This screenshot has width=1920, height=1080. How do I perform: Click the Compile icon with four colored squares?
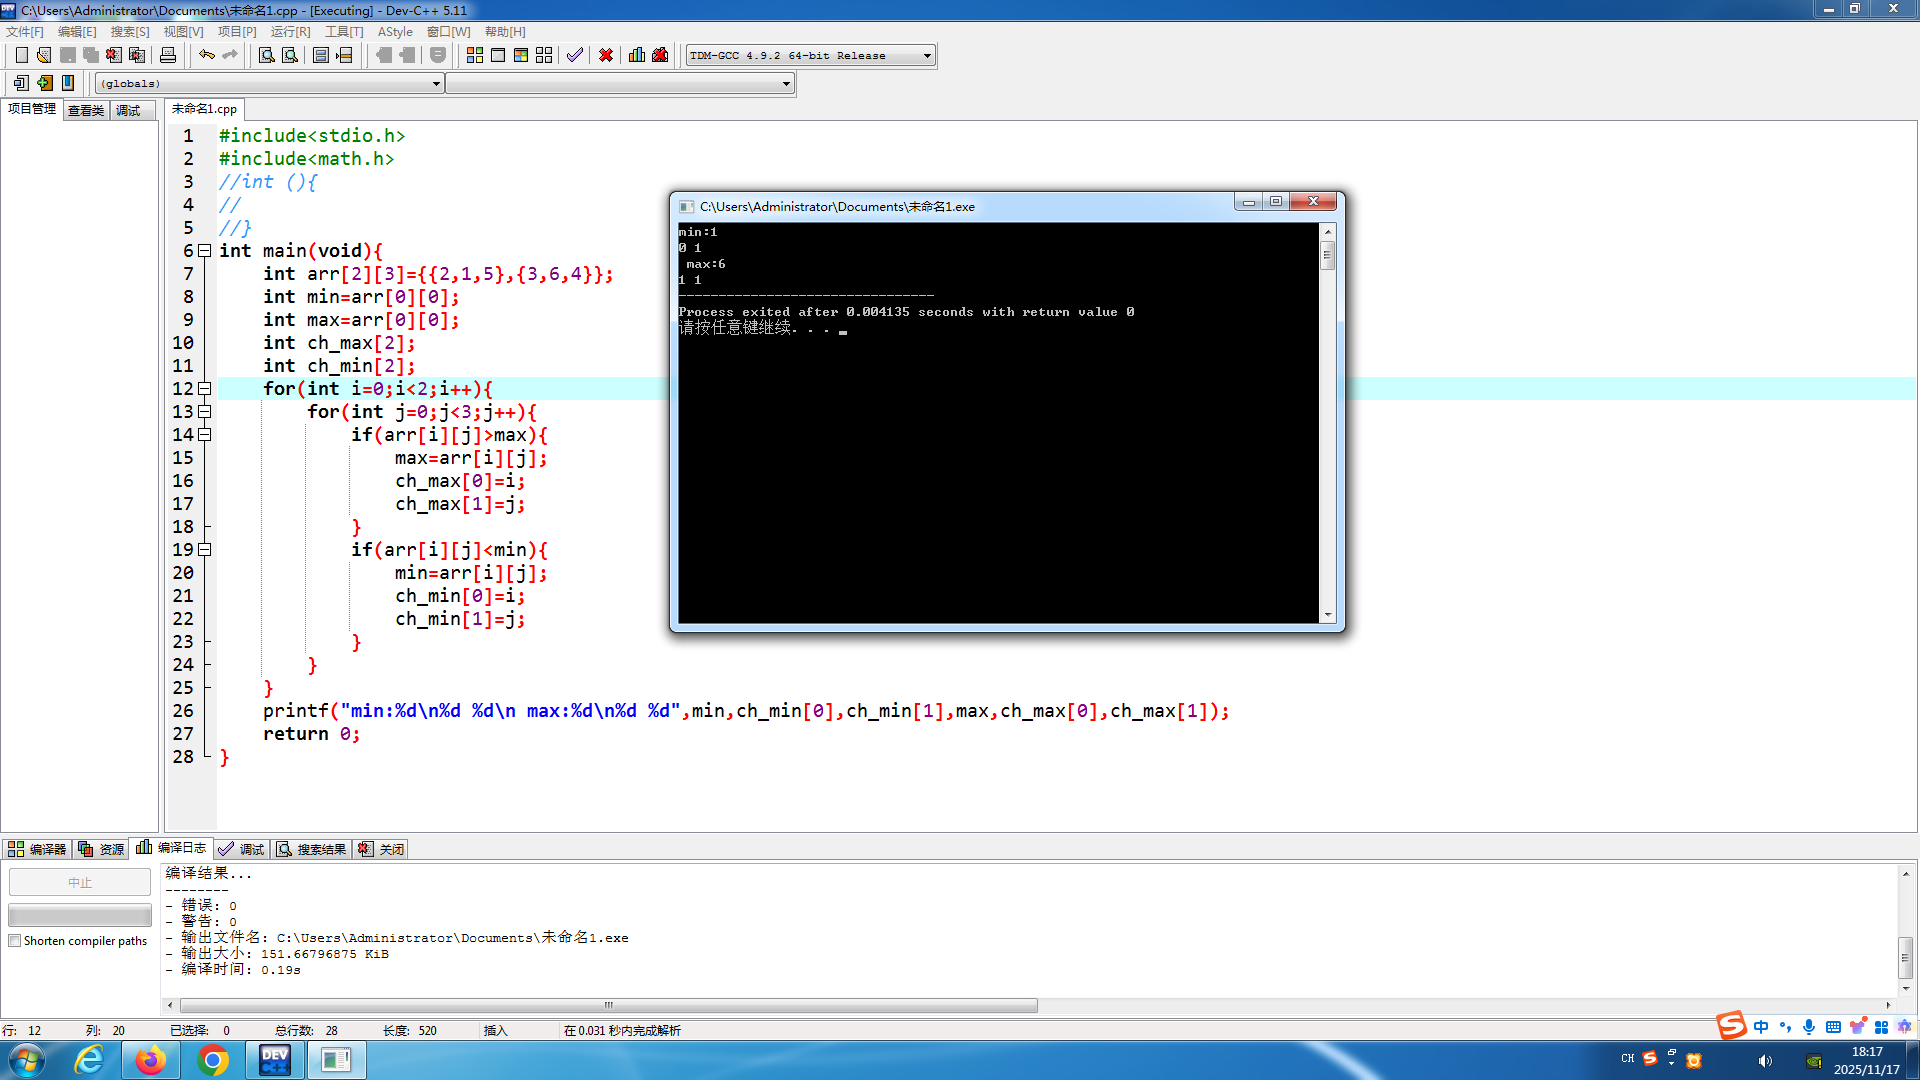tap(475, 55)
